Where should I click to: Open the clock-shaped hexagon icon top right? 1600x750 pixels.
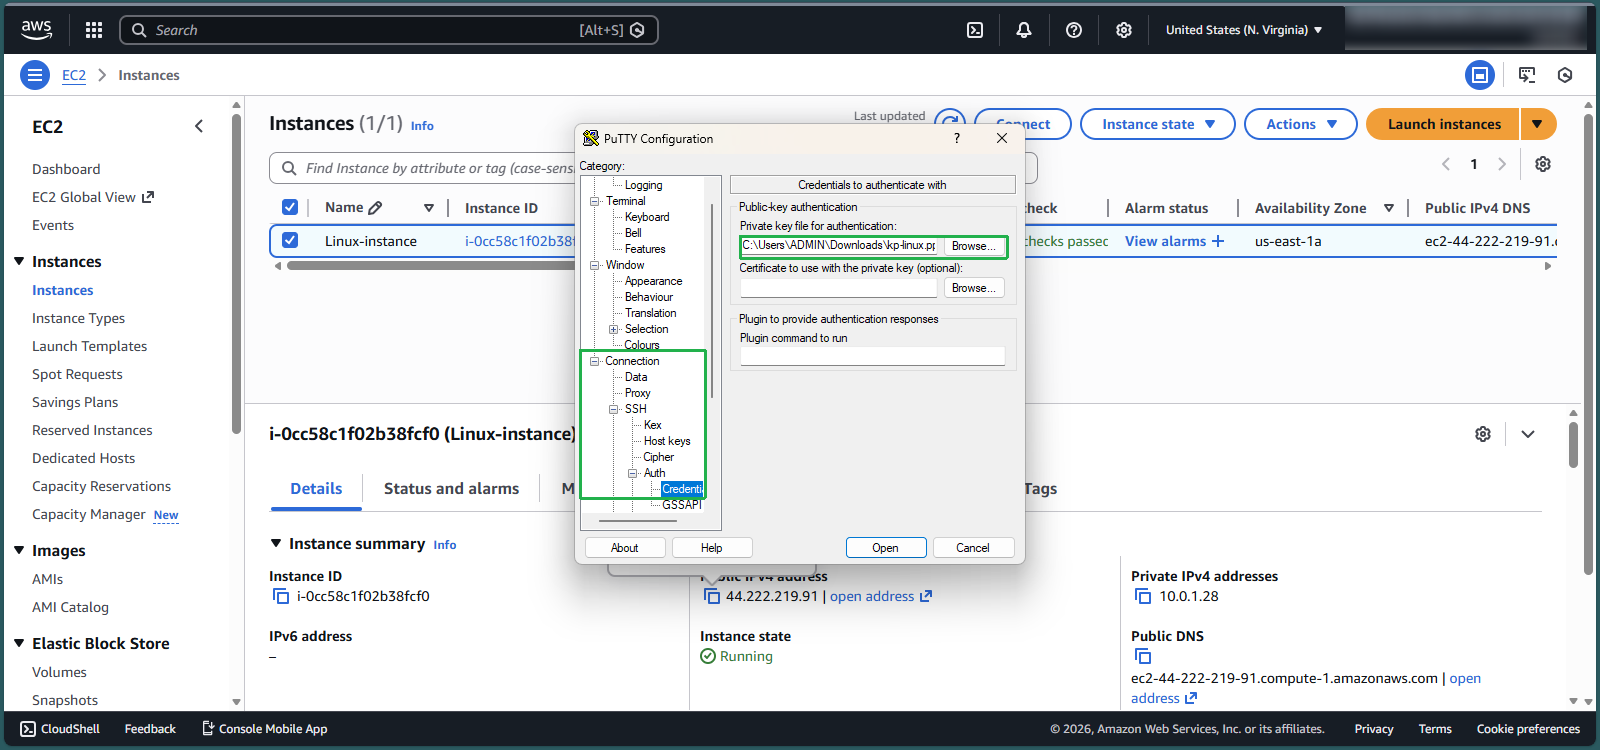click(1565, 75)
